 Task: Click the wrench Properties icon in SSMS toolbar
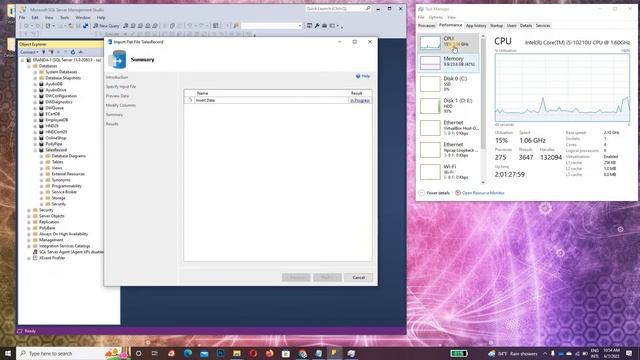[x=317, y=26]
